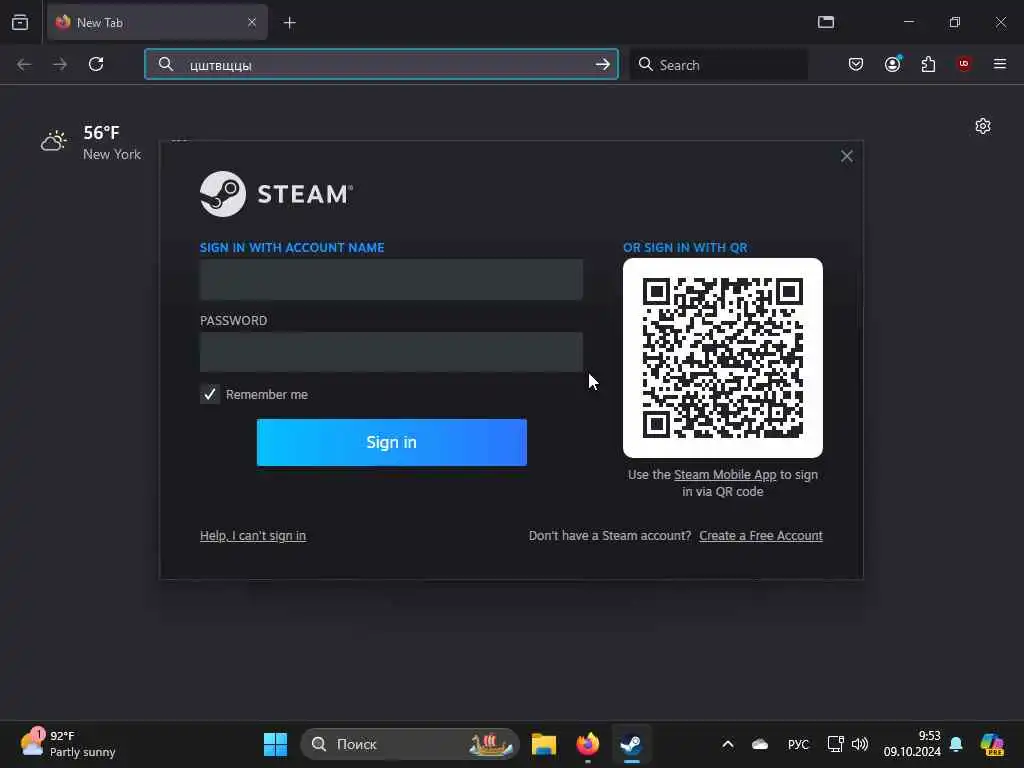This screenshot has height=768, width=1024.
Task: Open Firefox account icon
Action: click(892, 64)
